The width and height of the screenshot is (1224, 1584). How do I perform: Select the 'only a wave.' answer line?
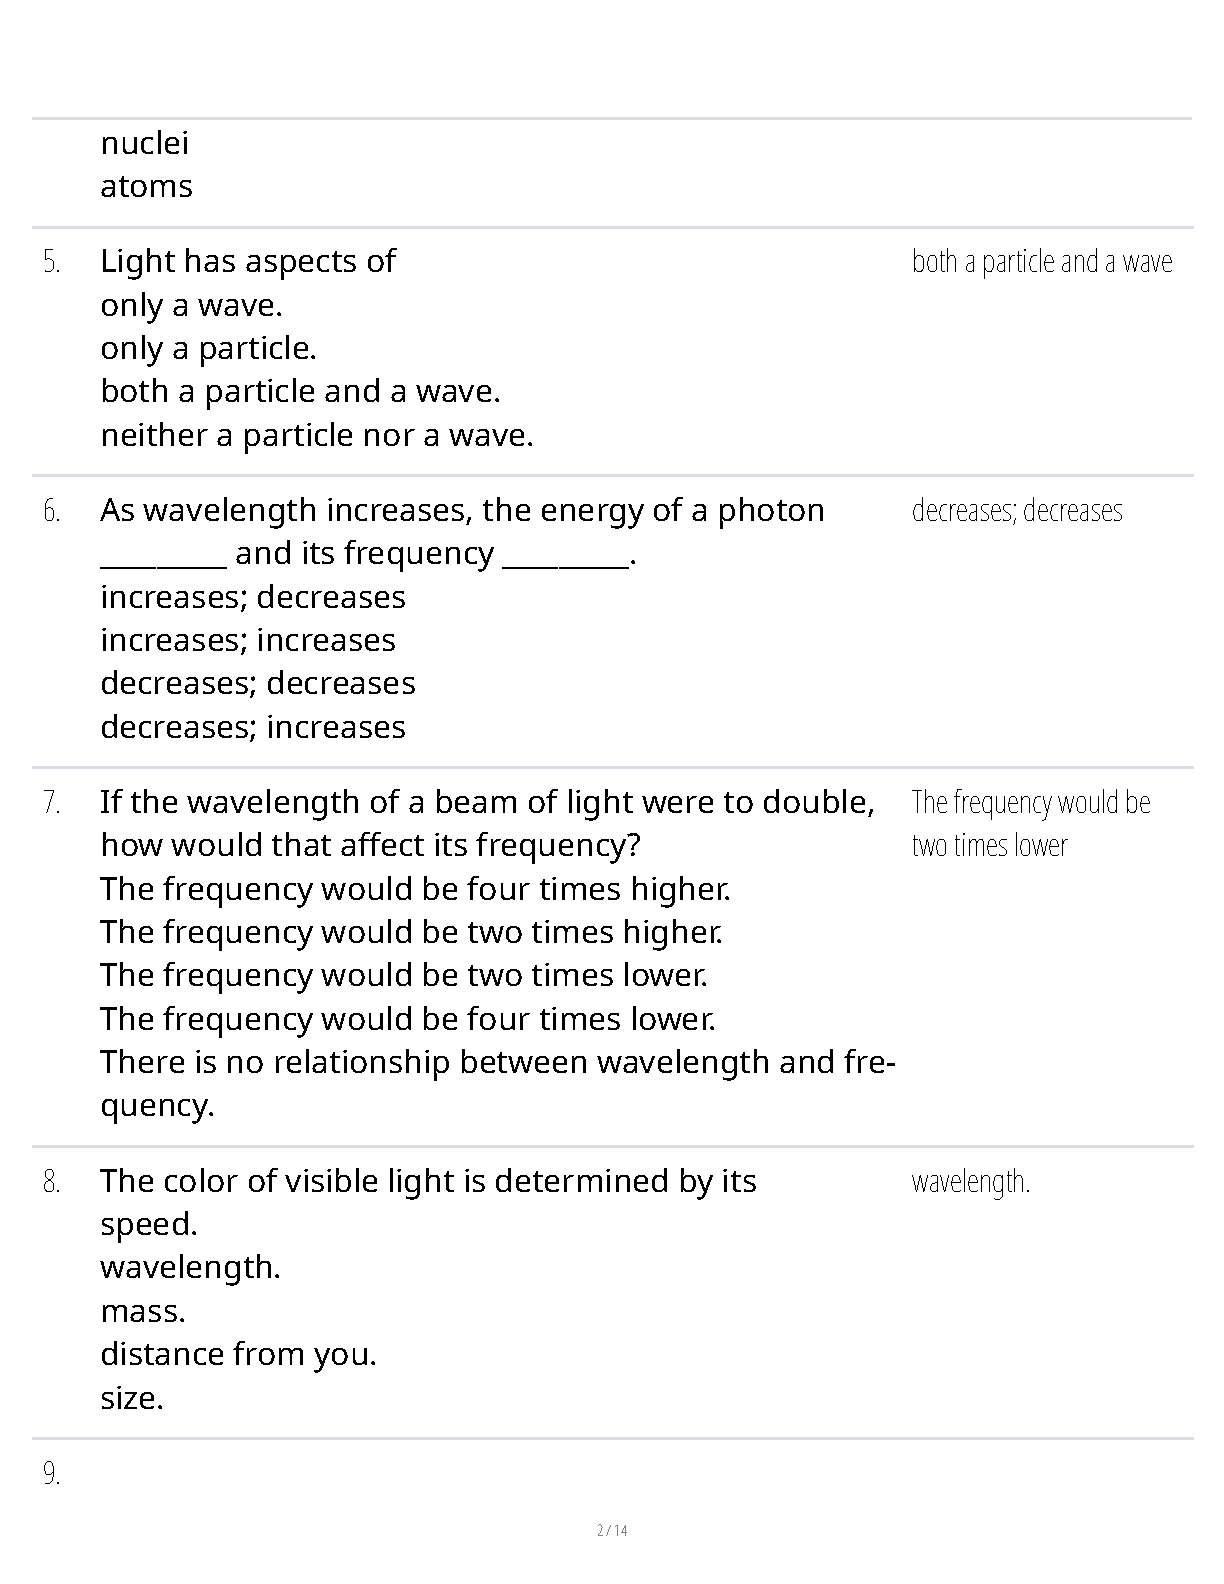191,305
